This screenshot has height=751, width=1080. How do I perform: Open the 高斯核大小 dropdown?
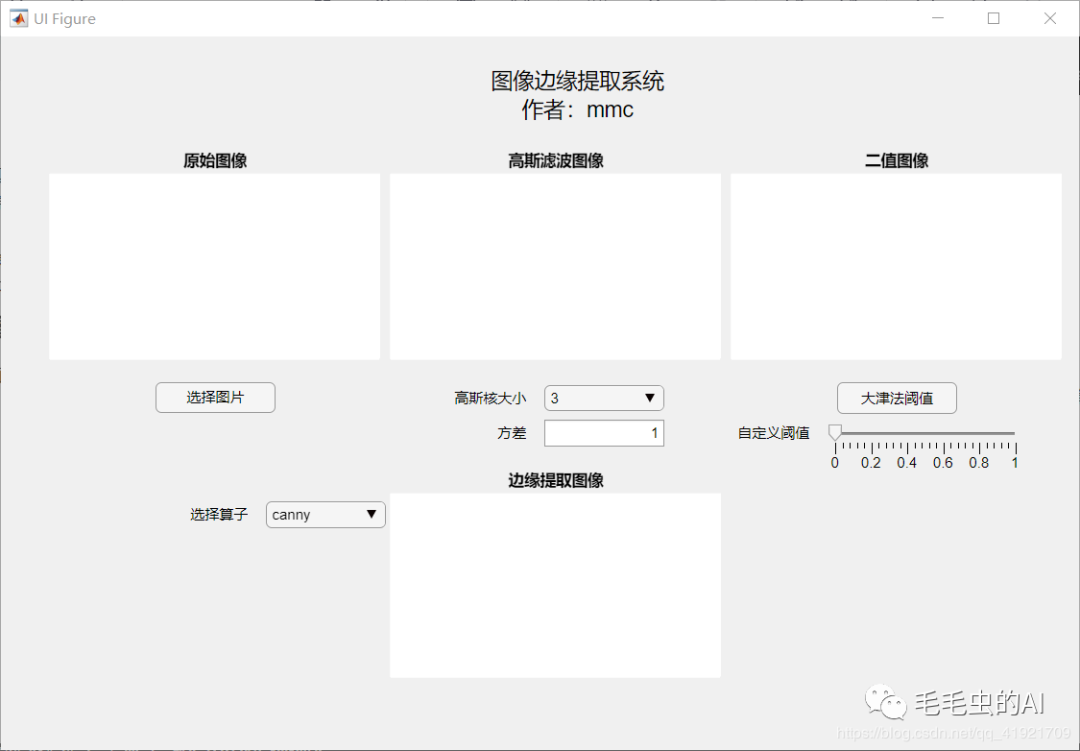tap(604, 398)
